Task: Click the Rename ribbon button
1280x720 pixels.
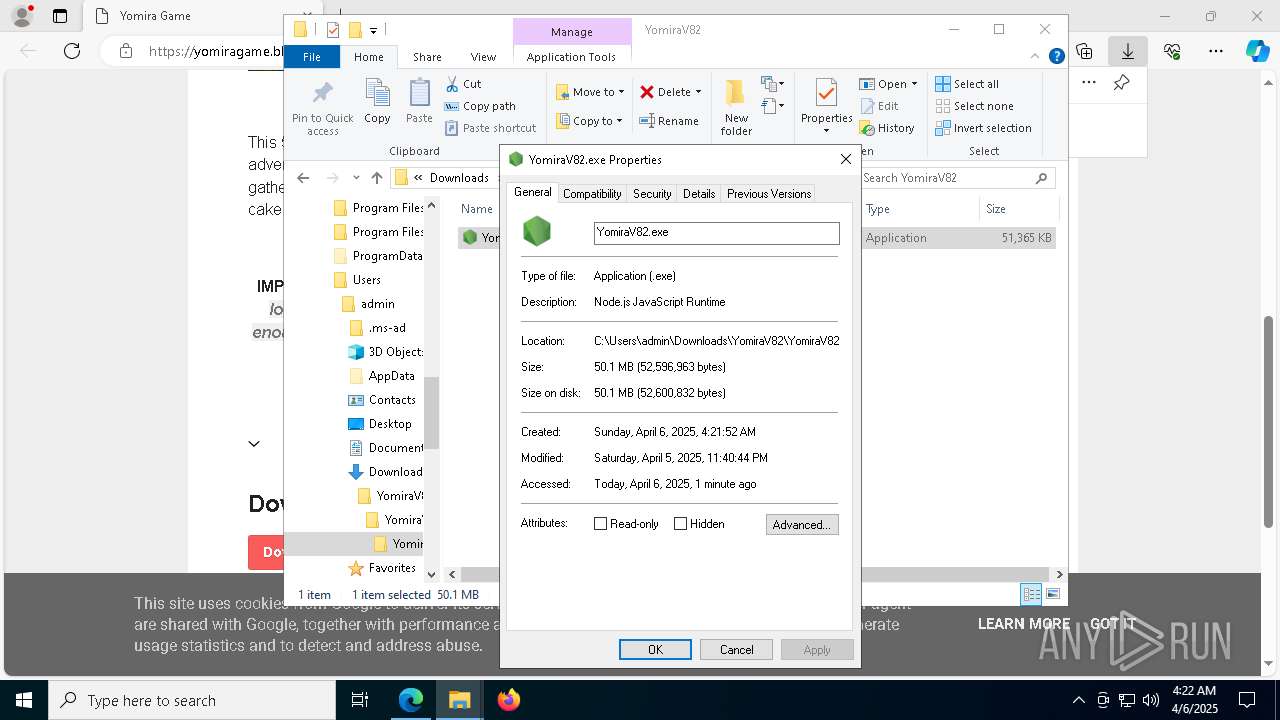Action: [x=669, y=121]
